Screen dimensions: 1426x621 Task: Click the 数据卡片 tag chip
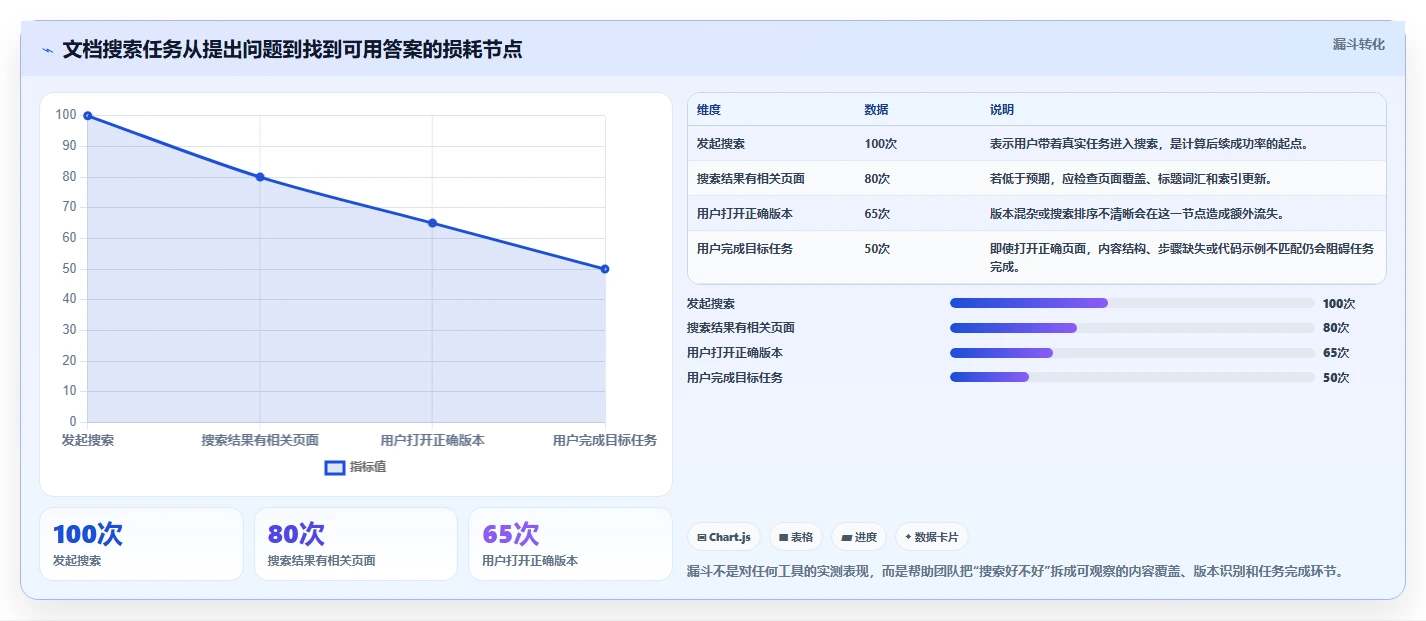coord(931,537)
